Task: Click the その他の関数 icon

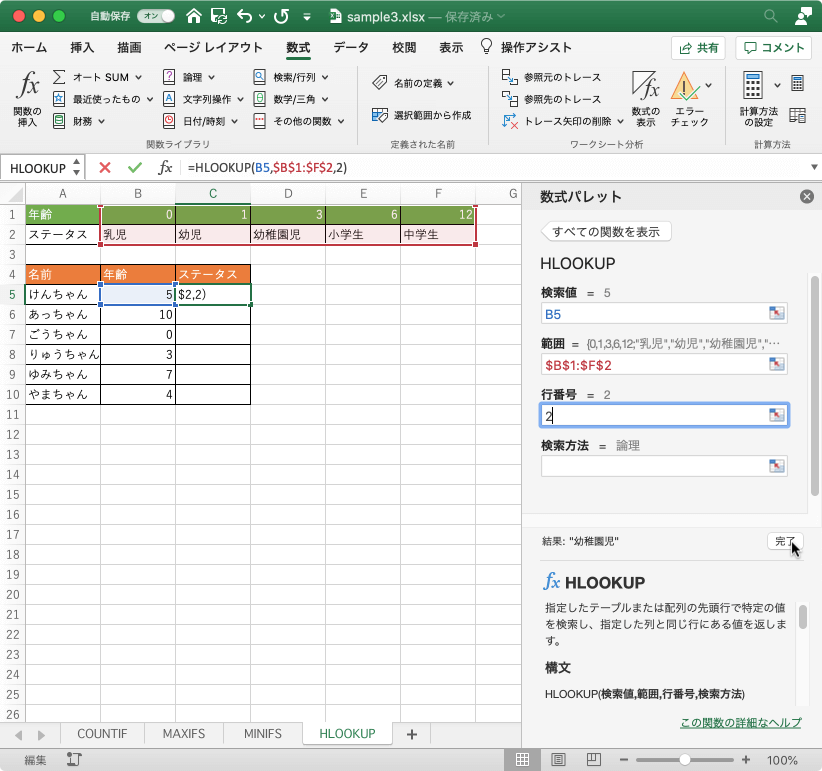Action: point(259,121)
